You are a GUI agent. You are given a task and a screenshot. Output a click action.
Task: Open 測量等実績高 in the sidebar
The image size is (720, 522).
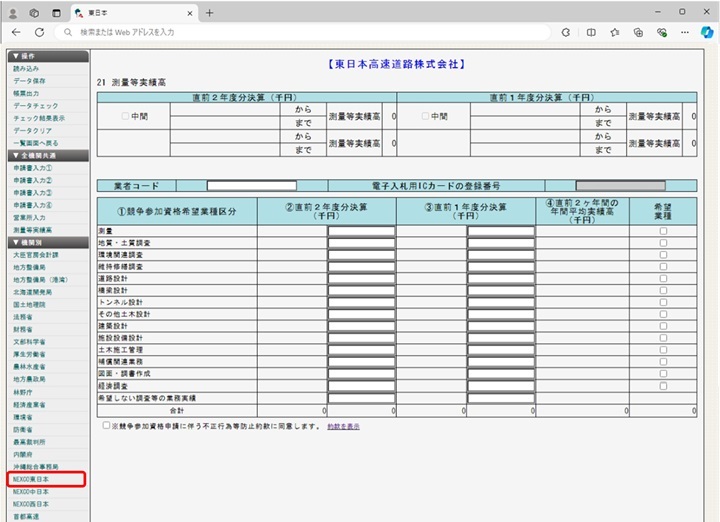(x=33, y=230)
